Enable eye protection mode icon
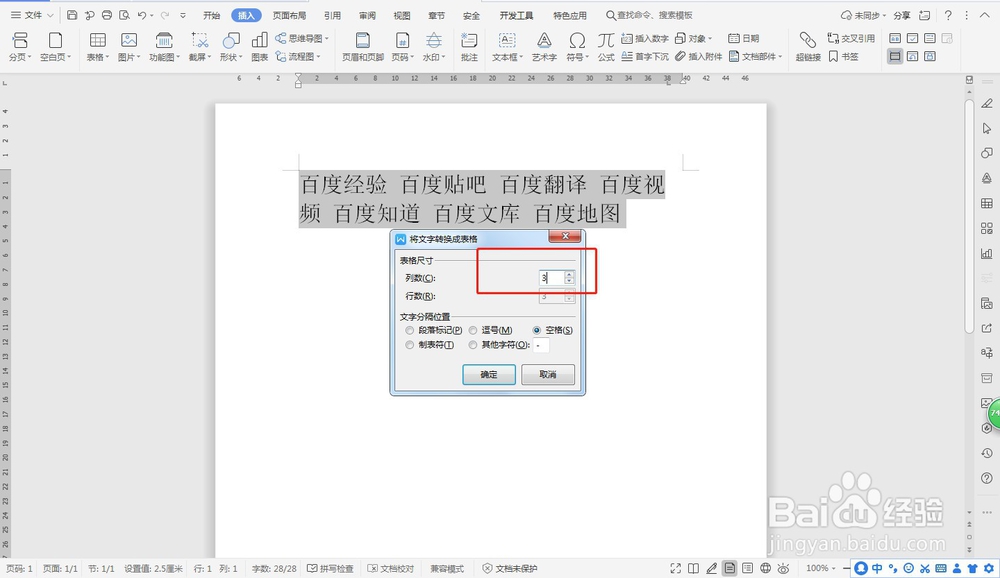Screen dimensions: 1000x578 [783, 568]
